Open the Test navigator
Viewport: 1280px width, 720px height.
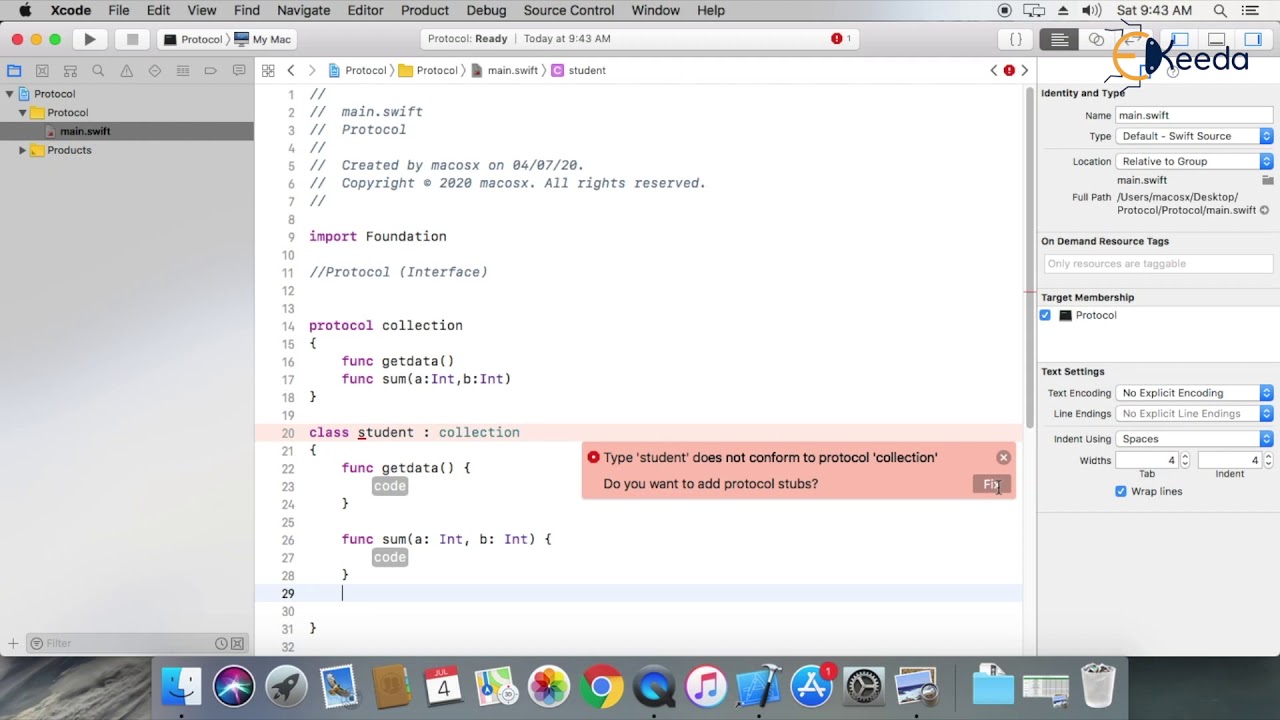pyautogui.click(x=154, y=71)
